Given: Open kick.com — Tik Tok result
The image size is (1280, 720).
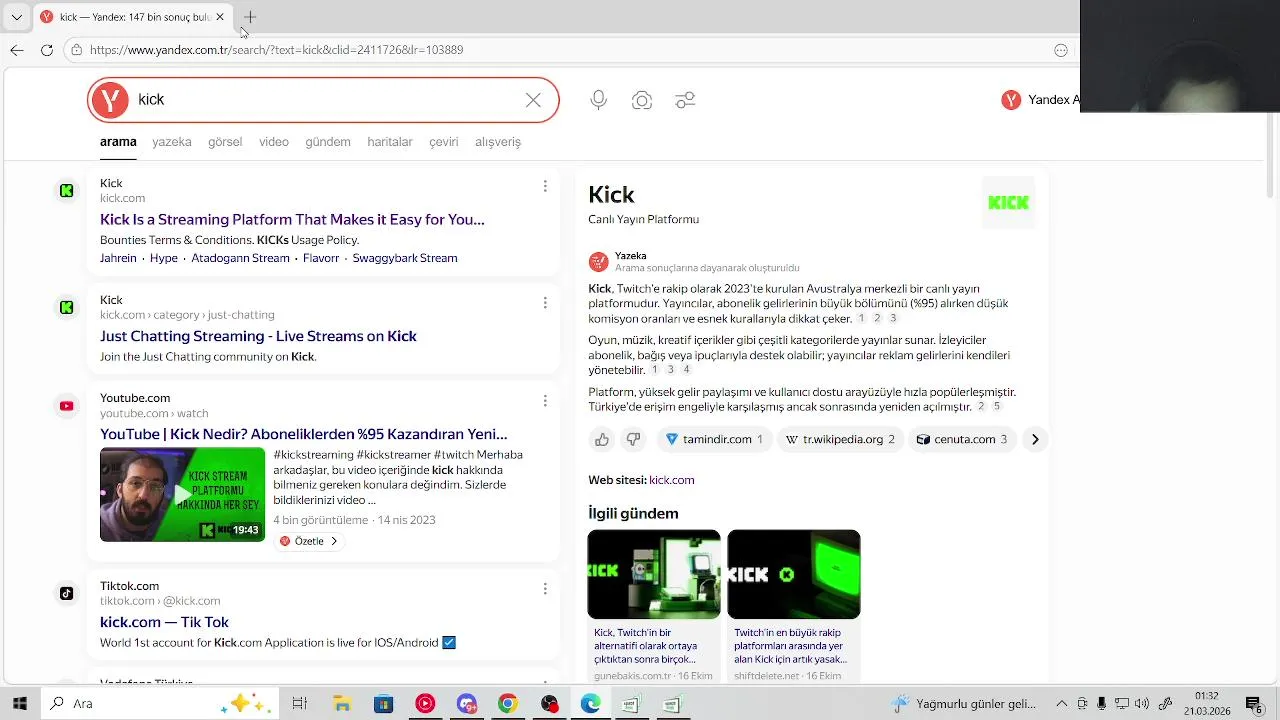Looking at the screenshot, I should (x=164, y=622).
